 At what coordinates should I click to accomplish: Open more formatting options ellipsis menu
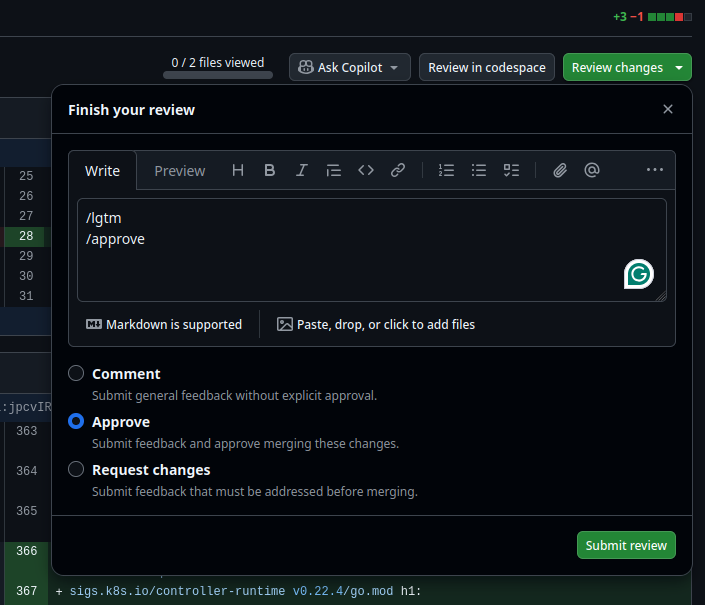pyautogui.click(x=655, y=170)
